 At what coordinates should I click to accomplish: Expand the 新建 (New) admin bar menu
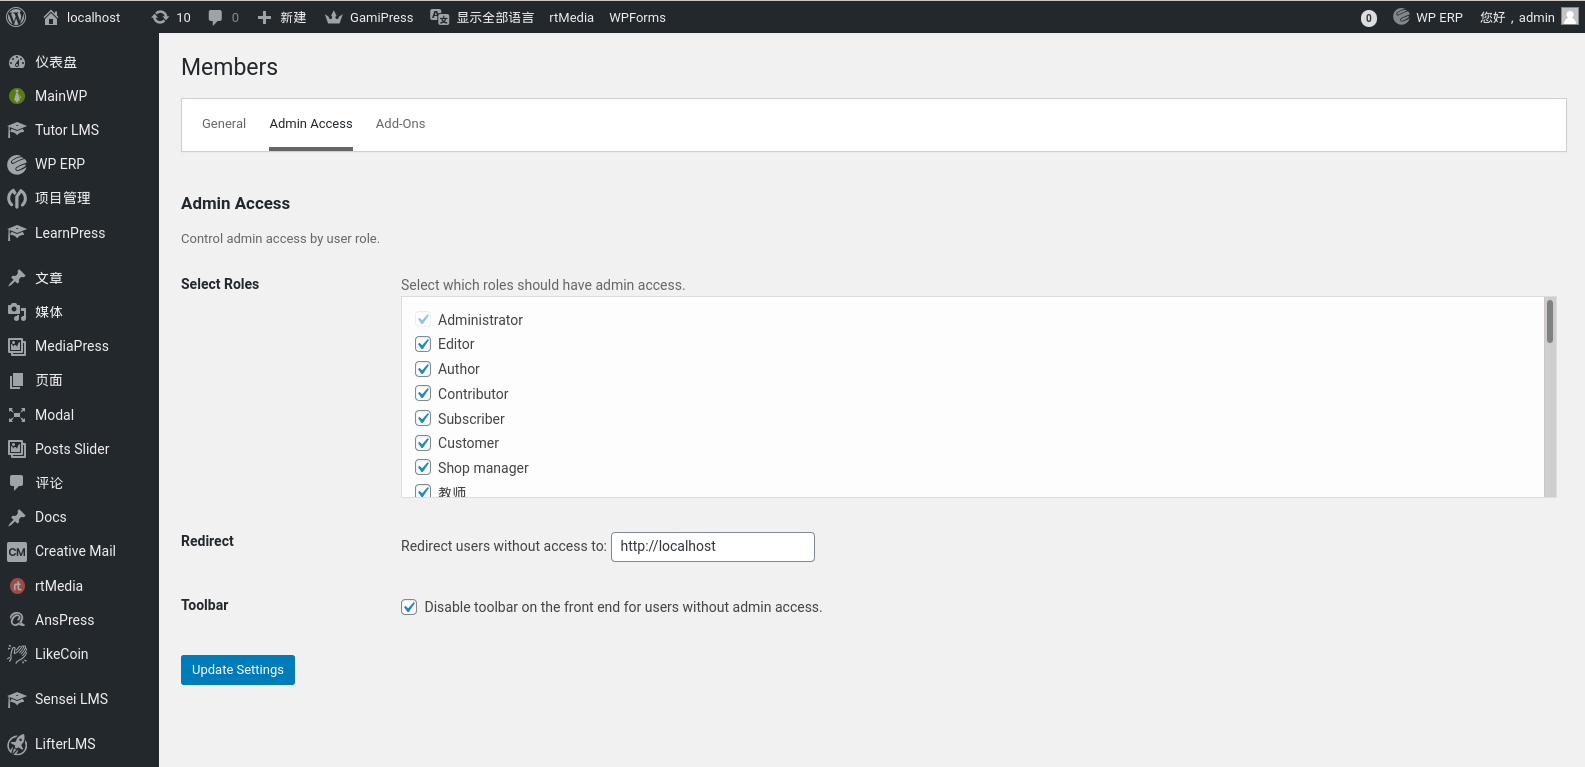coord(282,17)
